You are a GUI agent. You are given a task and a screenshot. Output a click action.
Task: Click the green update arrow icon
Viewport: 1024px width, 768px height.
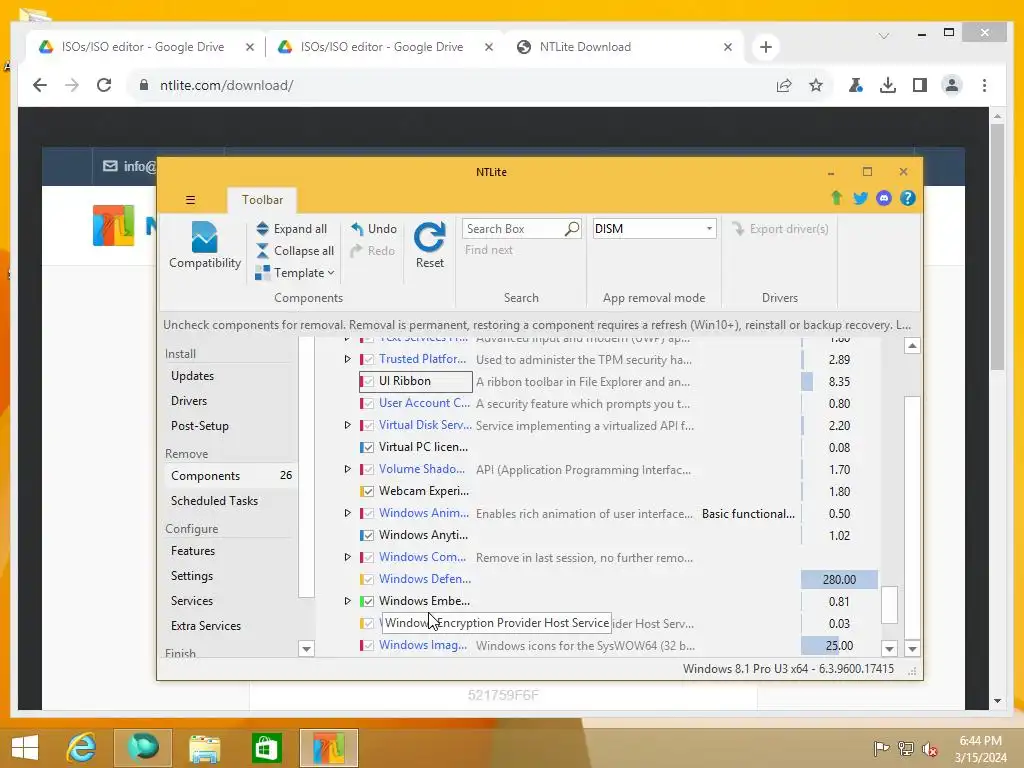click(836, 198)
